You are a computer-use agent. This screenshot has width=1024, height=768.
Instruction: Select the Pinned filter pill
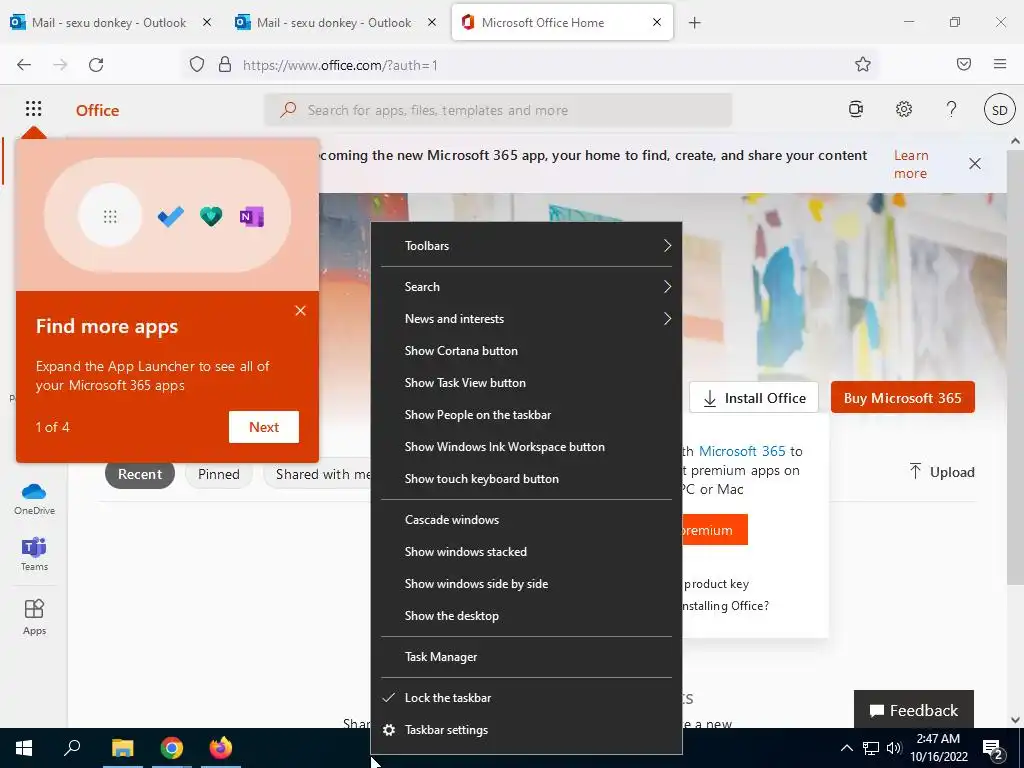pos(219,474)
